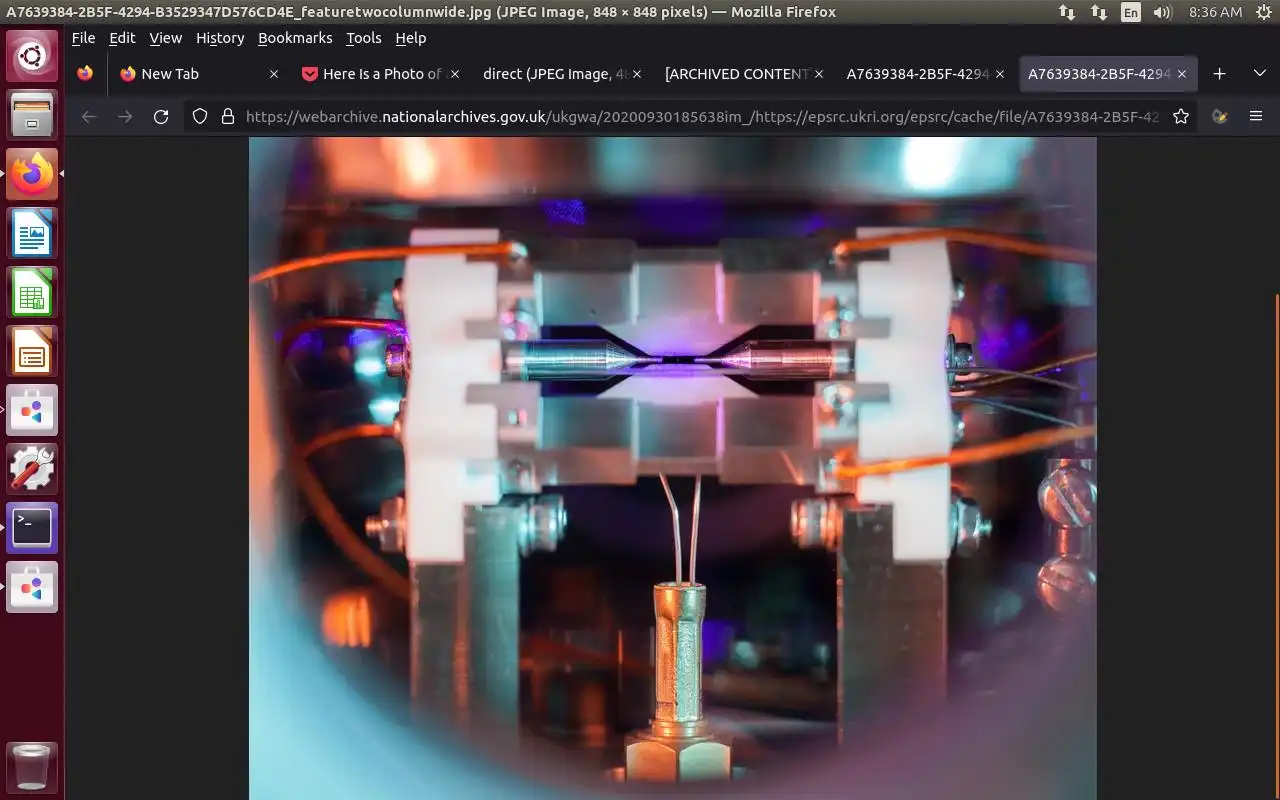Open the Terminal from the dock

[x=32, y=528]
